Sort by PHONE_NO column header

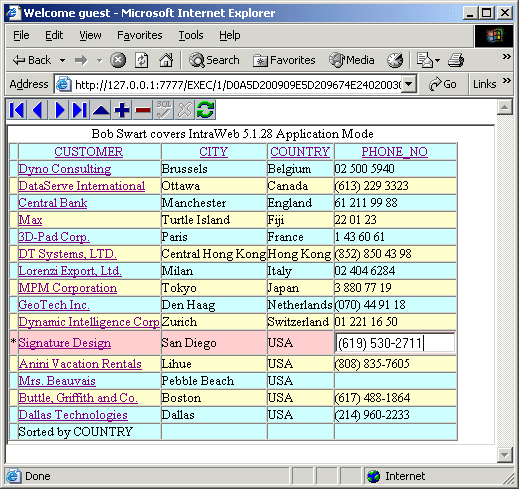395,152
